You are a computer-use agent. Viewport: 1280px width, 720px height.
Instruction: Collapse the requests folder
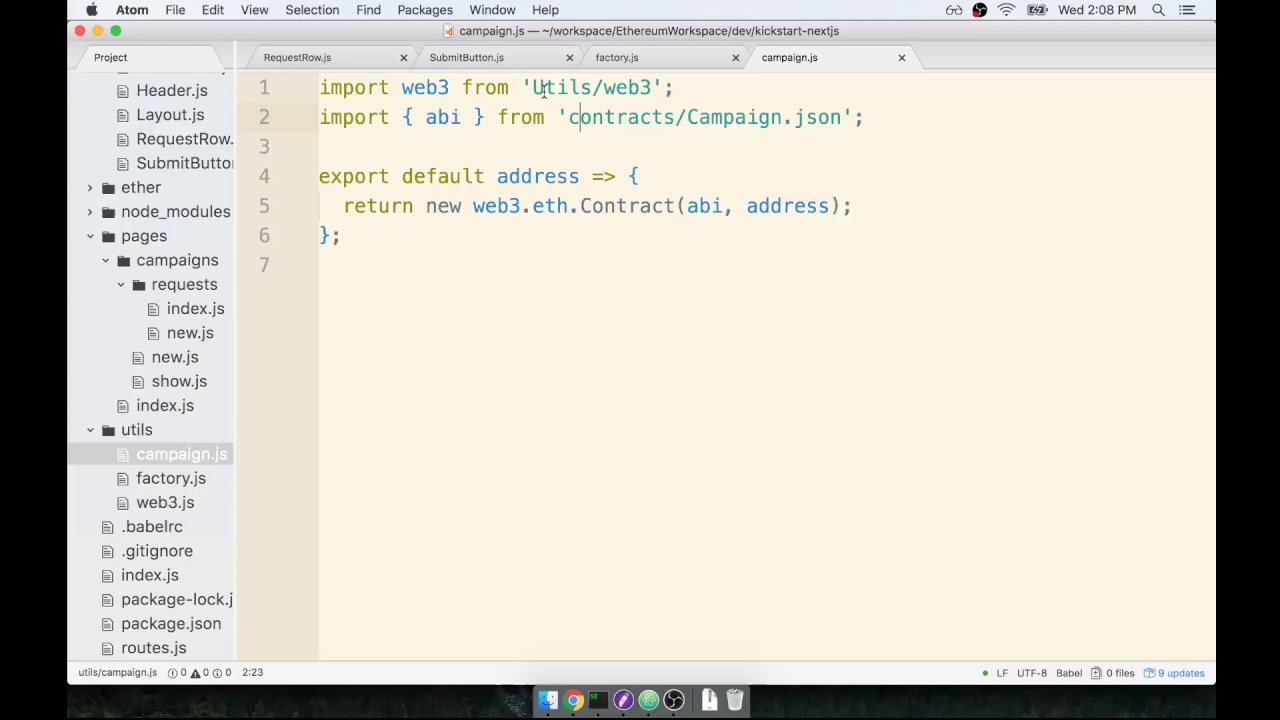point(121,285)
